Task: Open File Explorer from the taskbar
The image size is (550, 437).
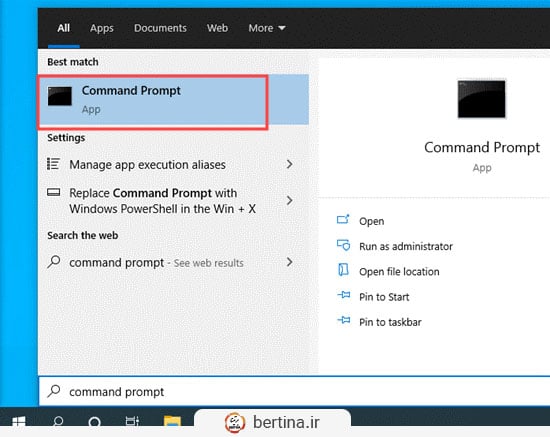Action: (172, 421)
